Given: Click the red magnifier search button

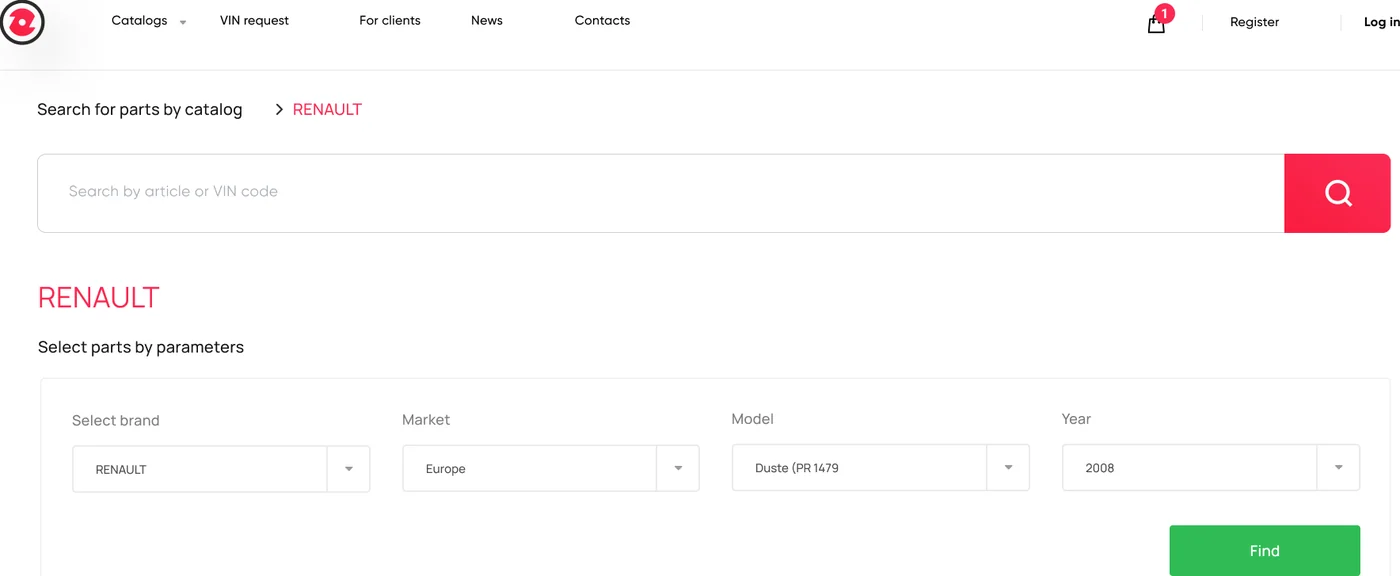Looking at the screenshot, I should point(1337,193).
